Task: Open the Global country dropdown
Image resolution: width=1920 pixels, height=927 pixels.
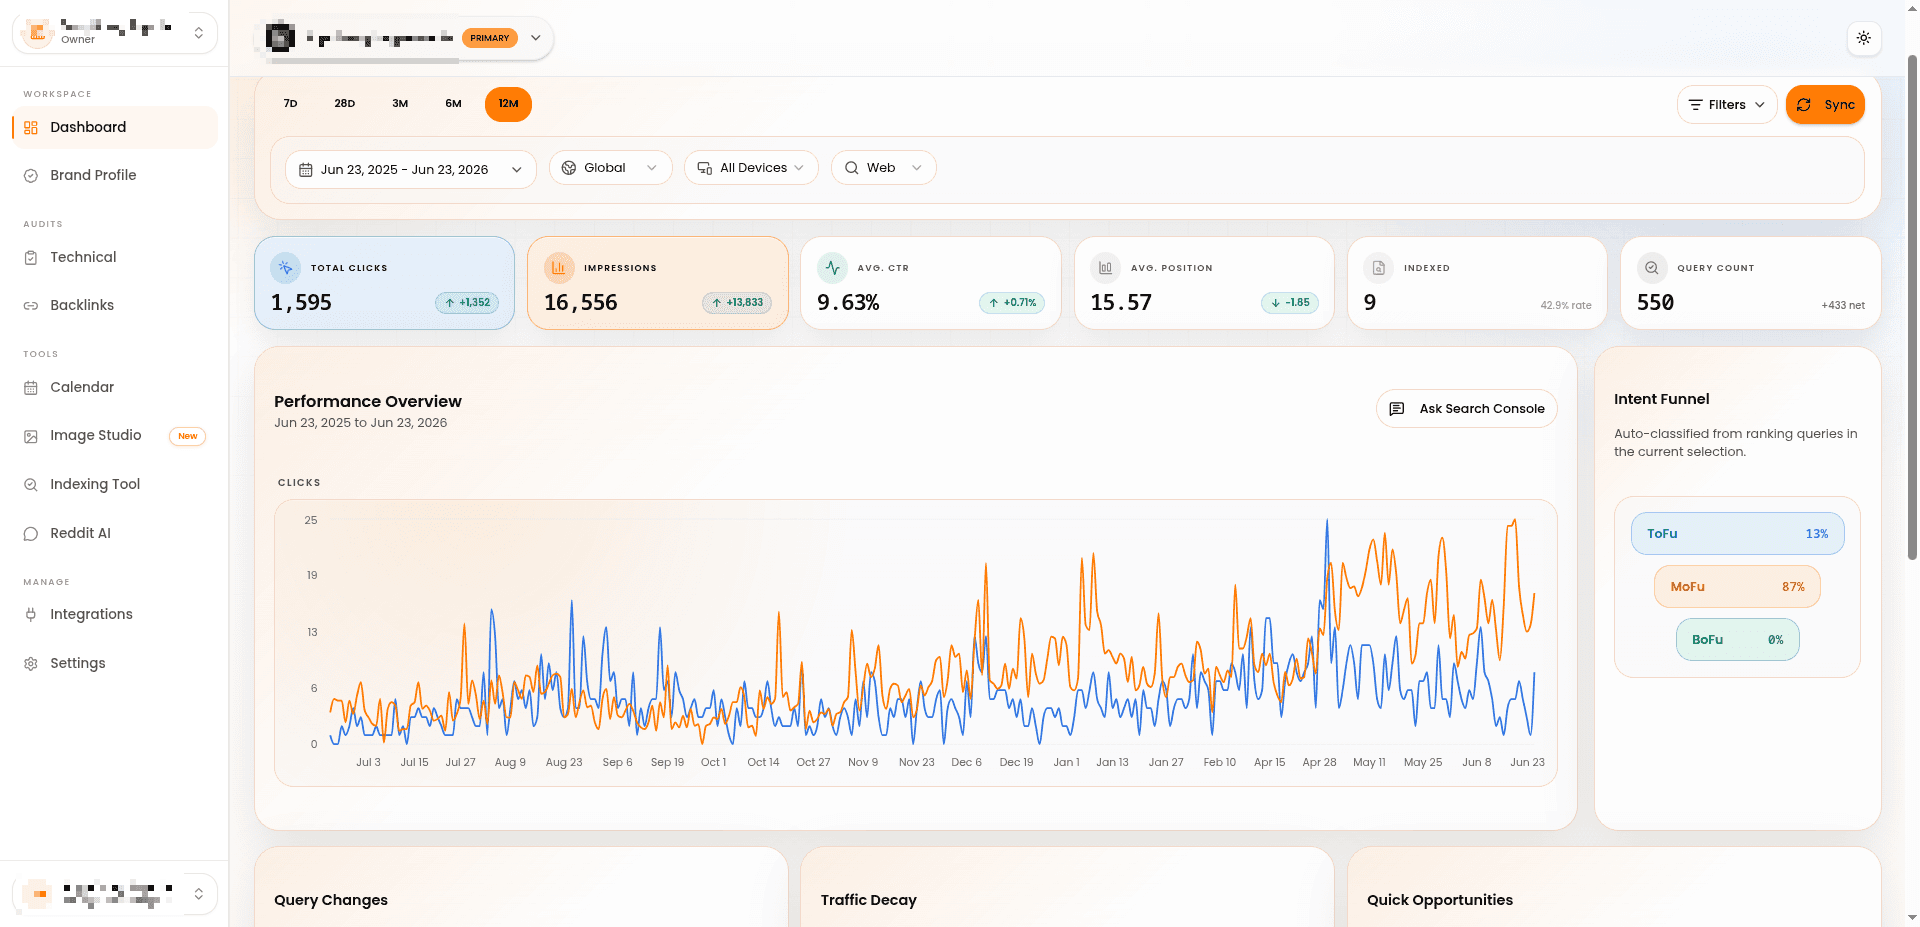Action: 610,168
